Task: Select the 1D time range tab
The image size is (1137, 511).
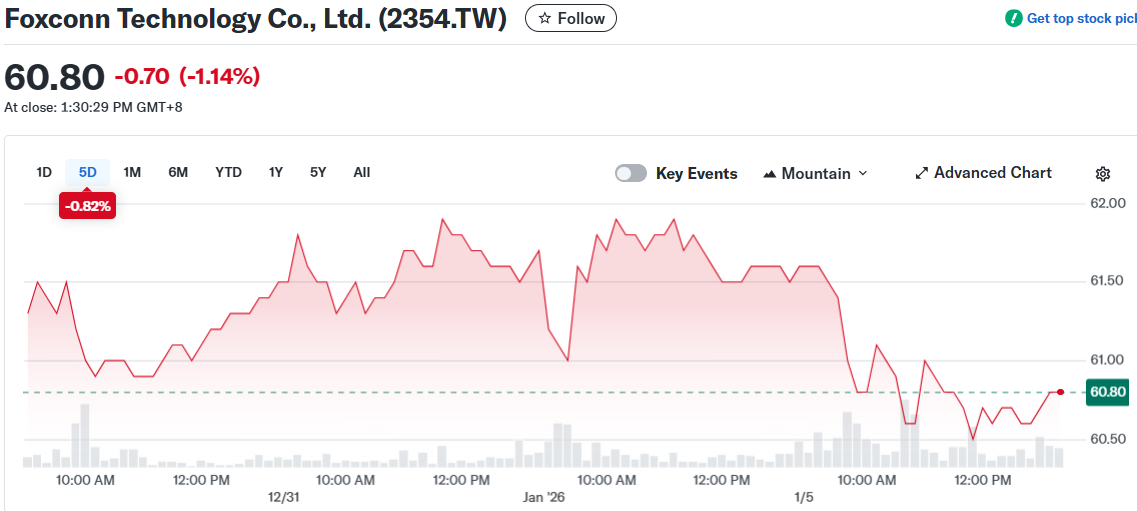Action: tap(44, 172)
